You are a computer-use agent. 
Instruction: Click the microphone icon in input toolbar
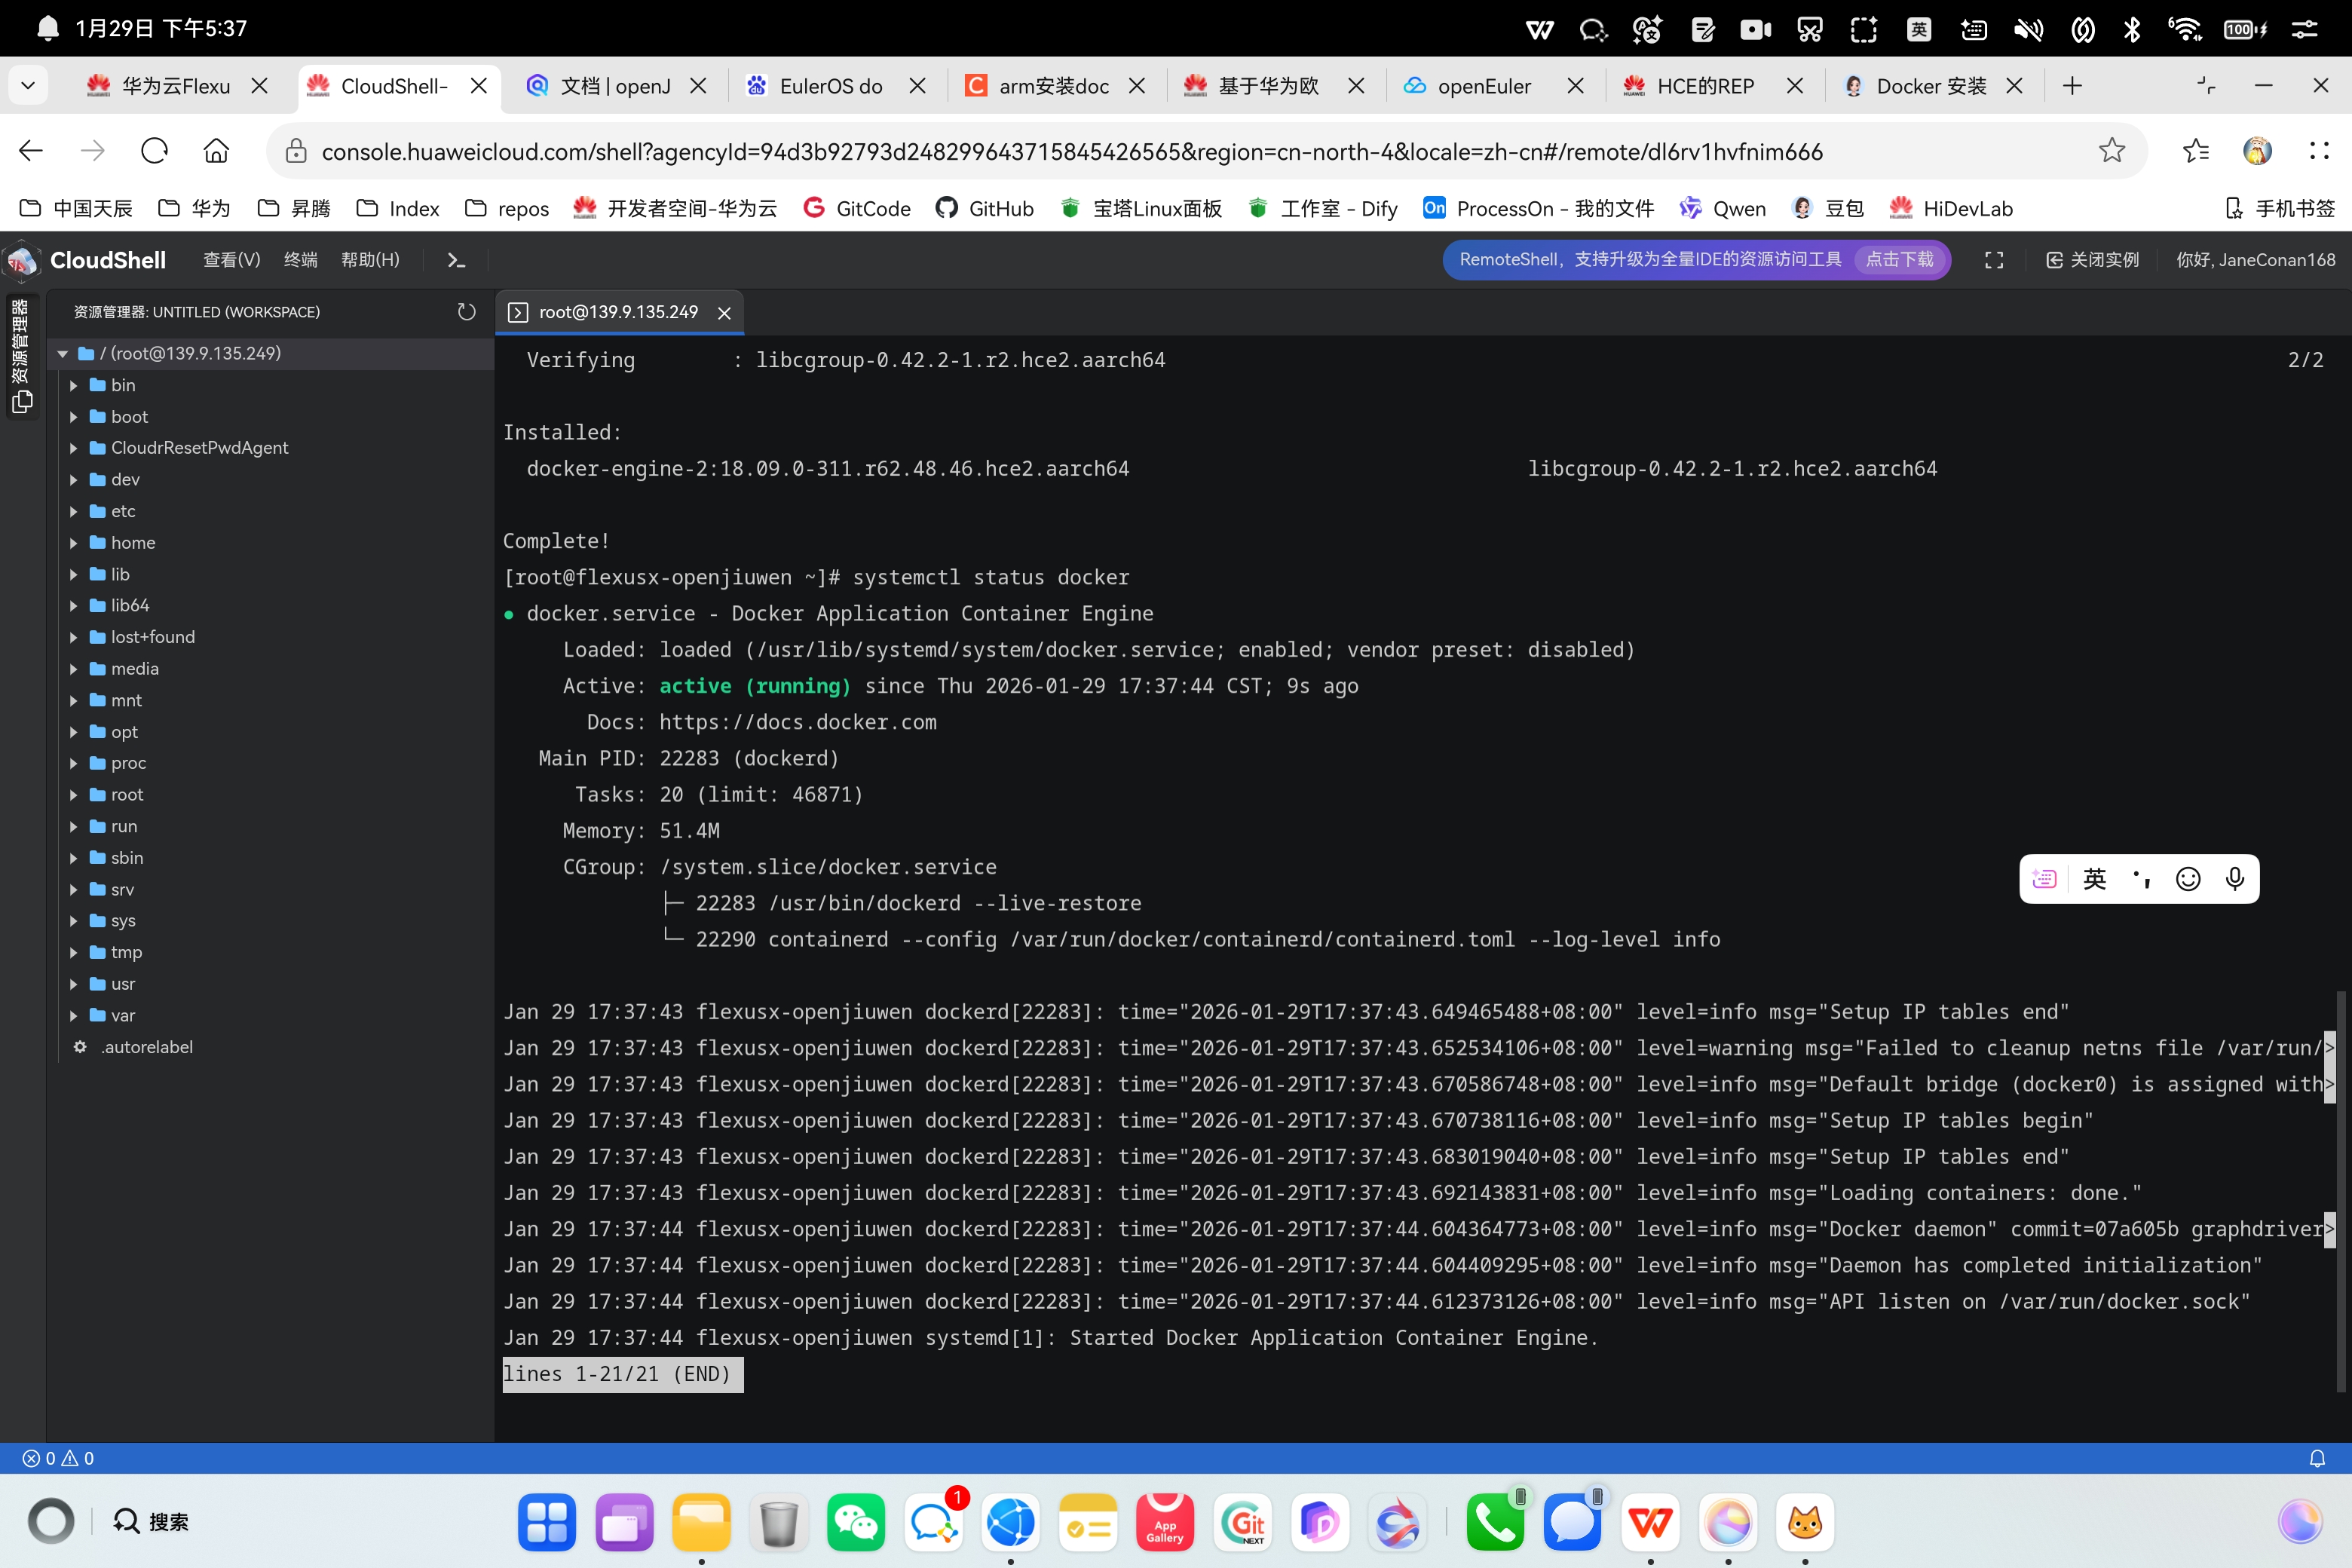(2235, 878)
